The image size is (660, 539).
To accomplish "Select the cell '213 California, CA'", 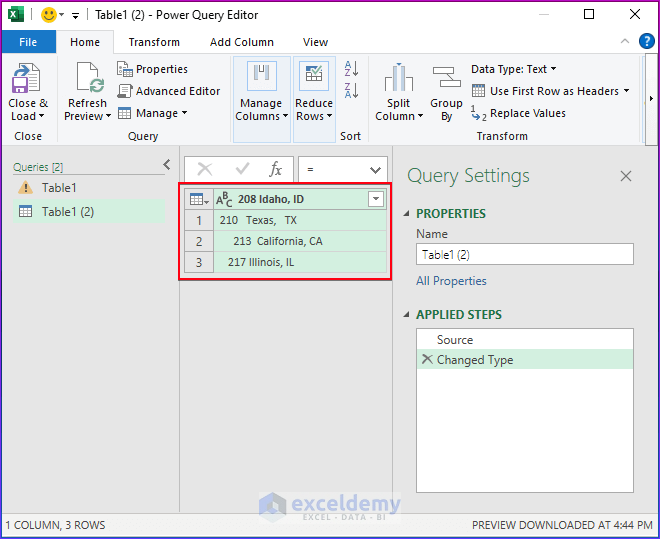I will coord(300,241).
